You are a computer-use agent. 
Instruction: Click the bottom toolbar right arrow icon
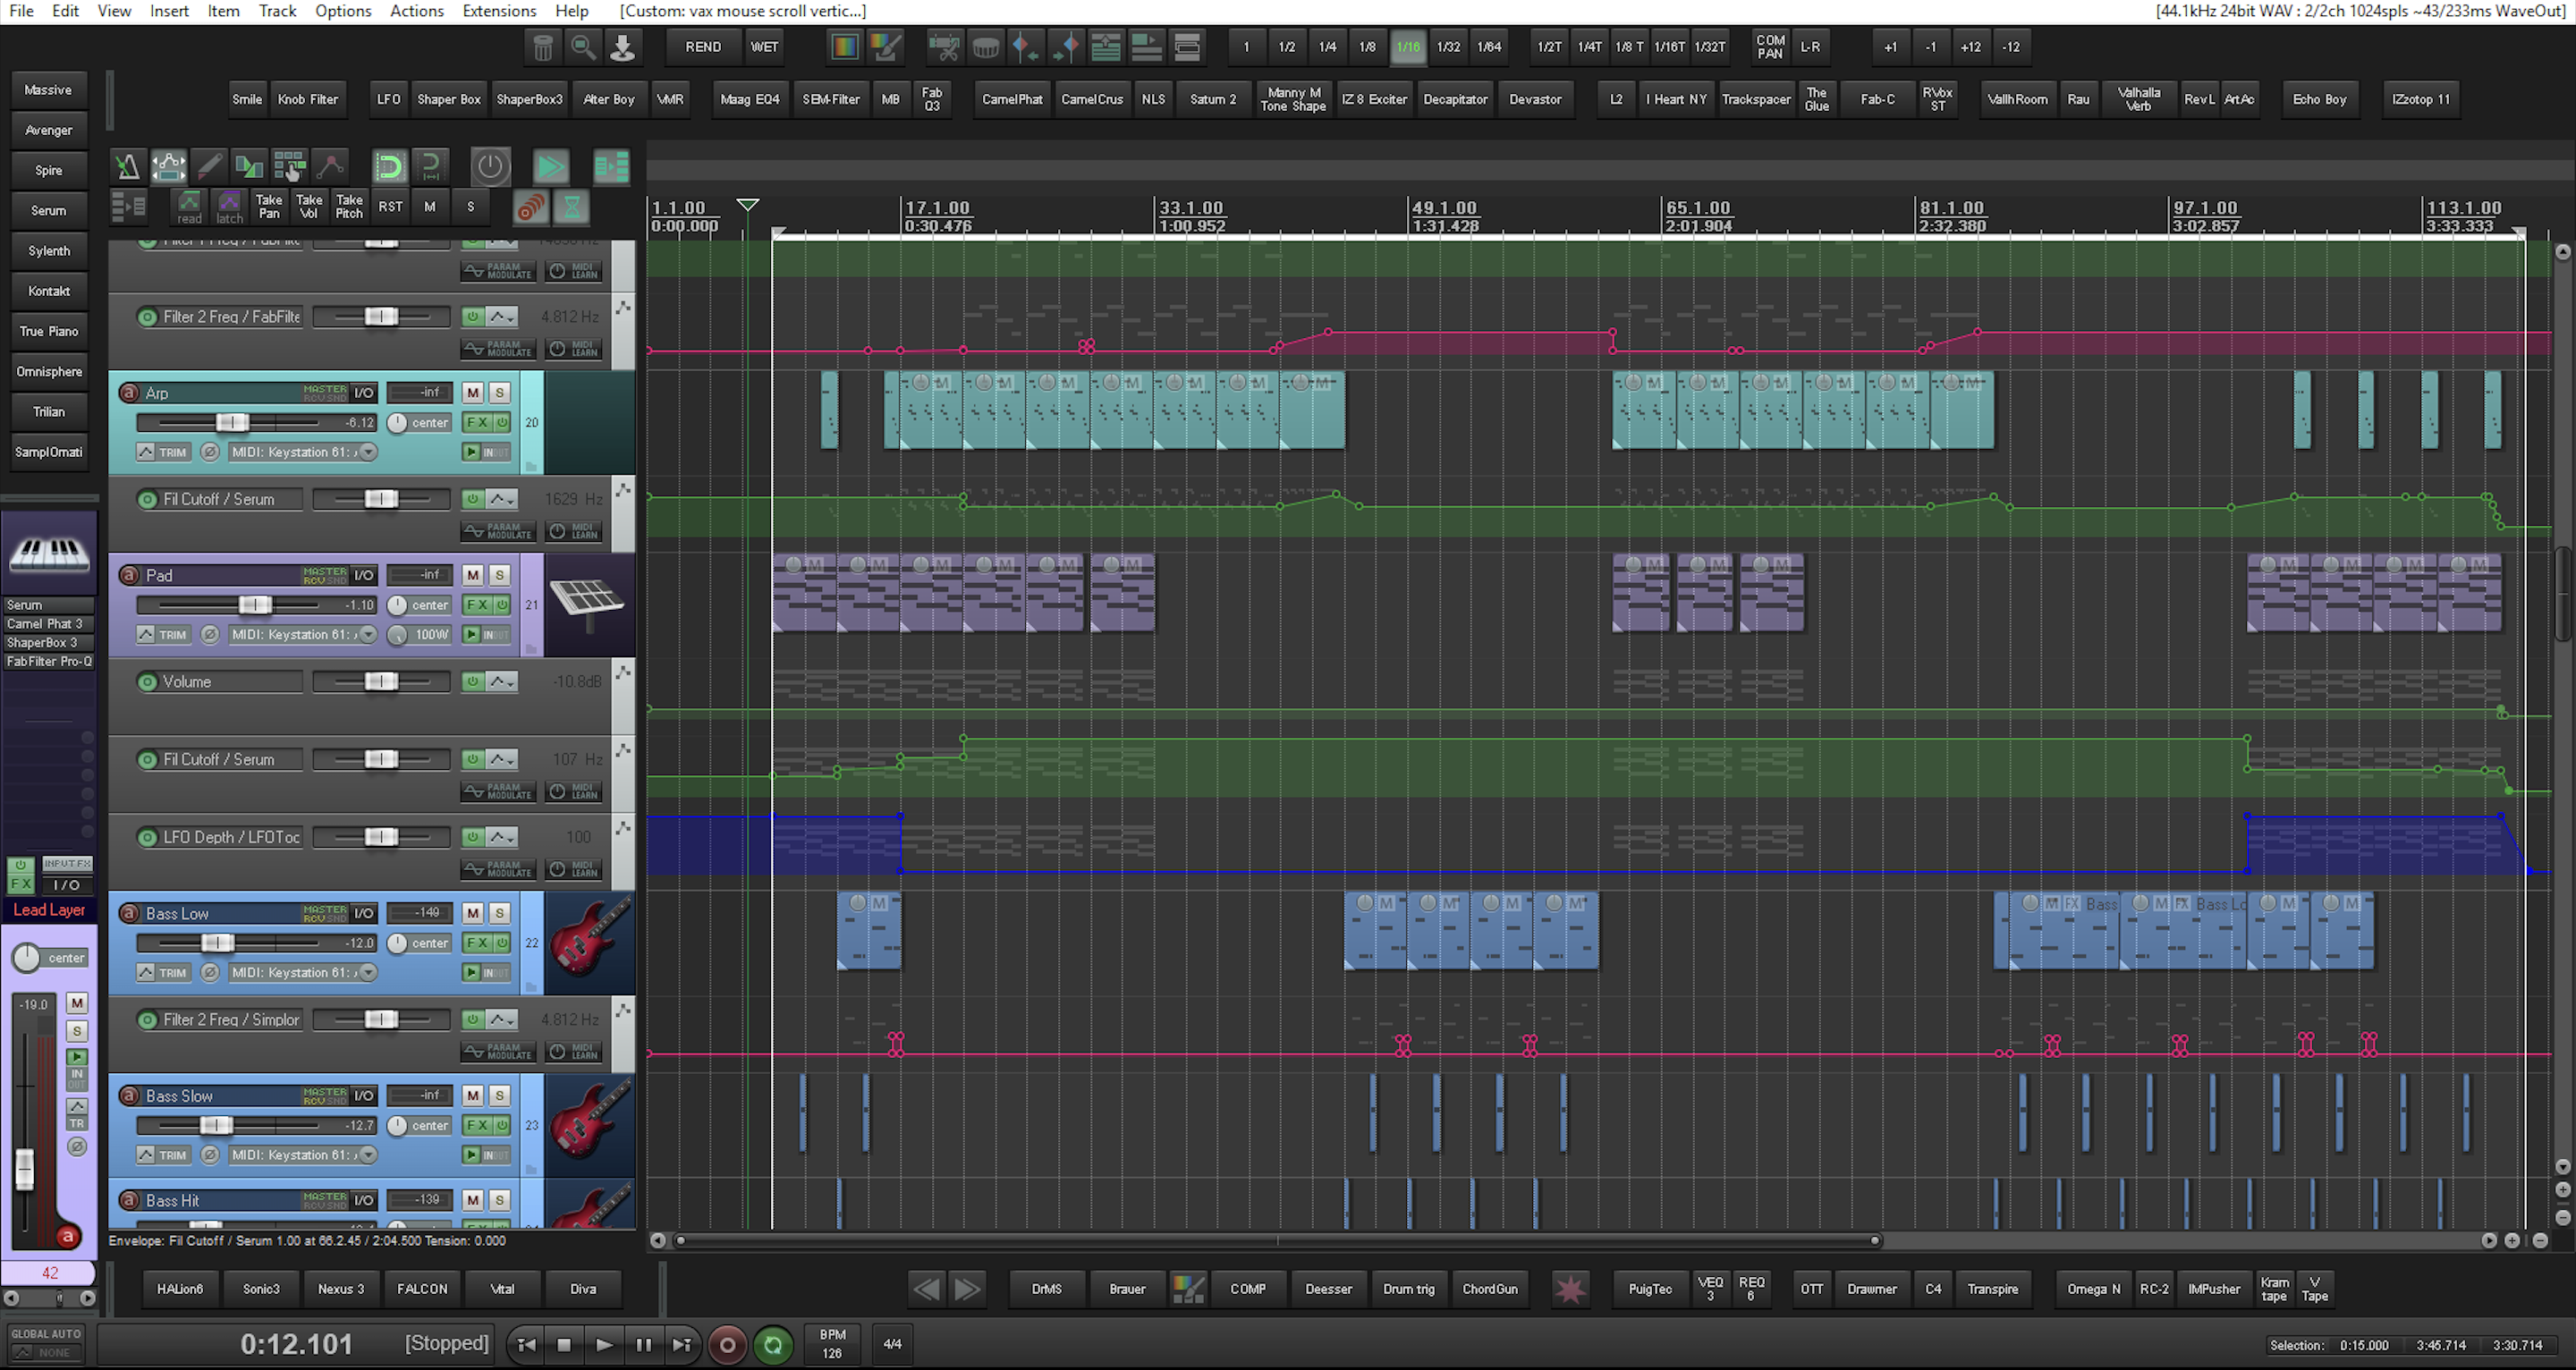tap(967, 1289)
